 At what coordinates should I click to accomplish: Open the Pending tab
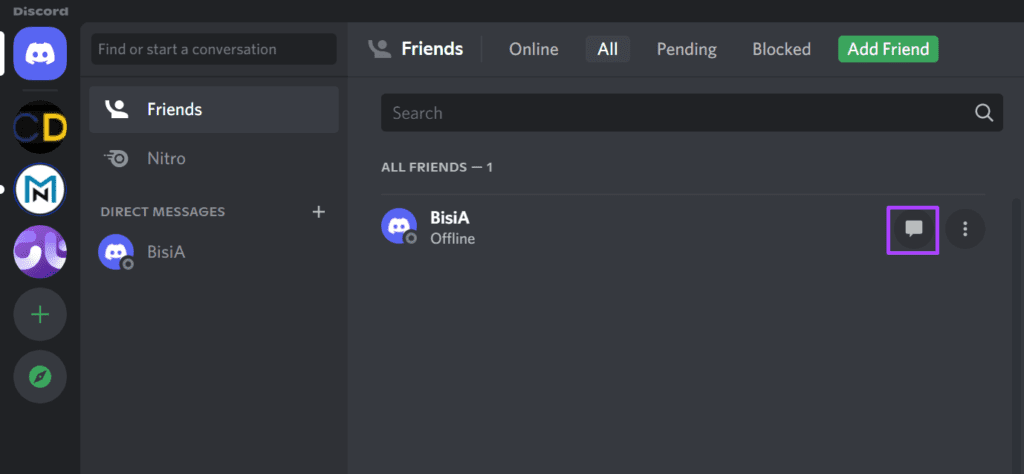coord(686,49)
